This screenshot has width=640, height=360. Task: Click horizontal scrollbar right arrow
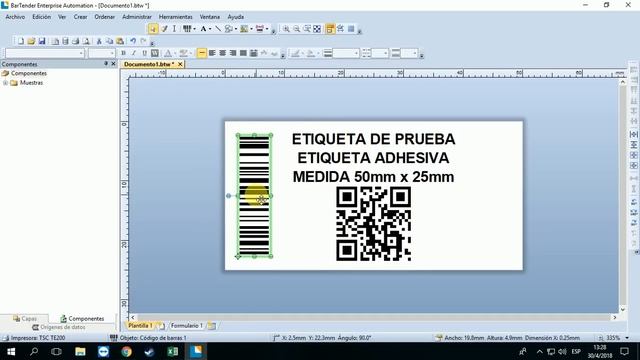coord(615,317)
